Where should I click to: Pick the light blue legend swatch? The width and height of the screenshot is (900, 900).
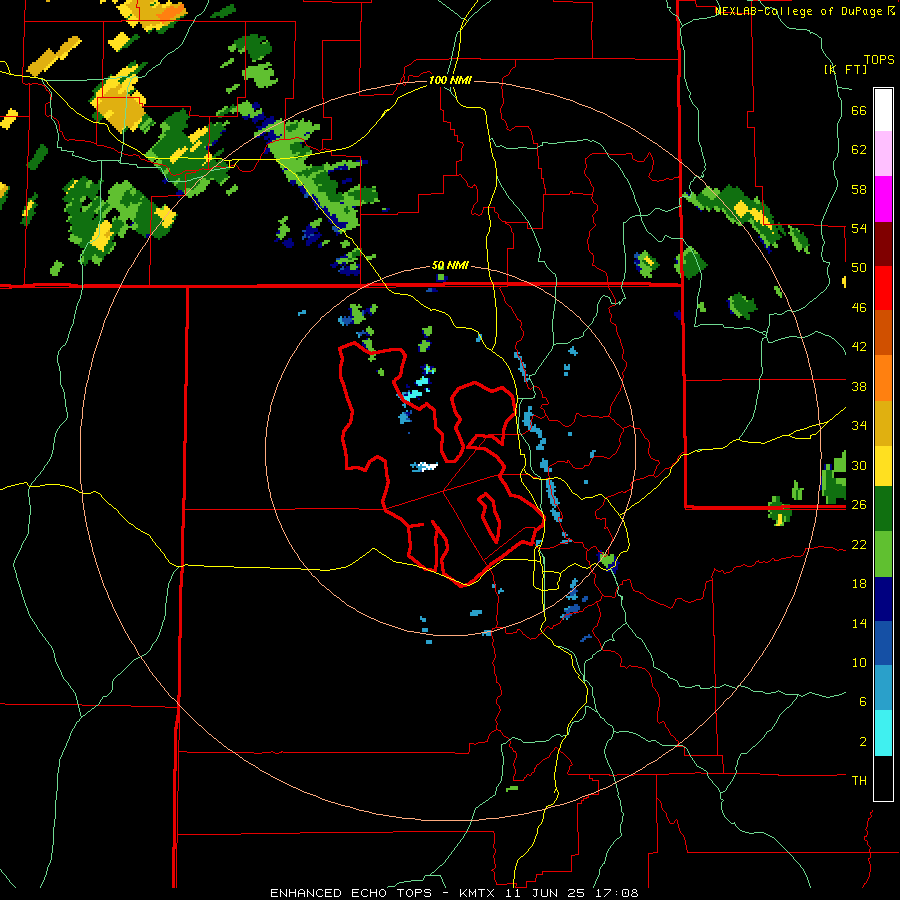883,688
